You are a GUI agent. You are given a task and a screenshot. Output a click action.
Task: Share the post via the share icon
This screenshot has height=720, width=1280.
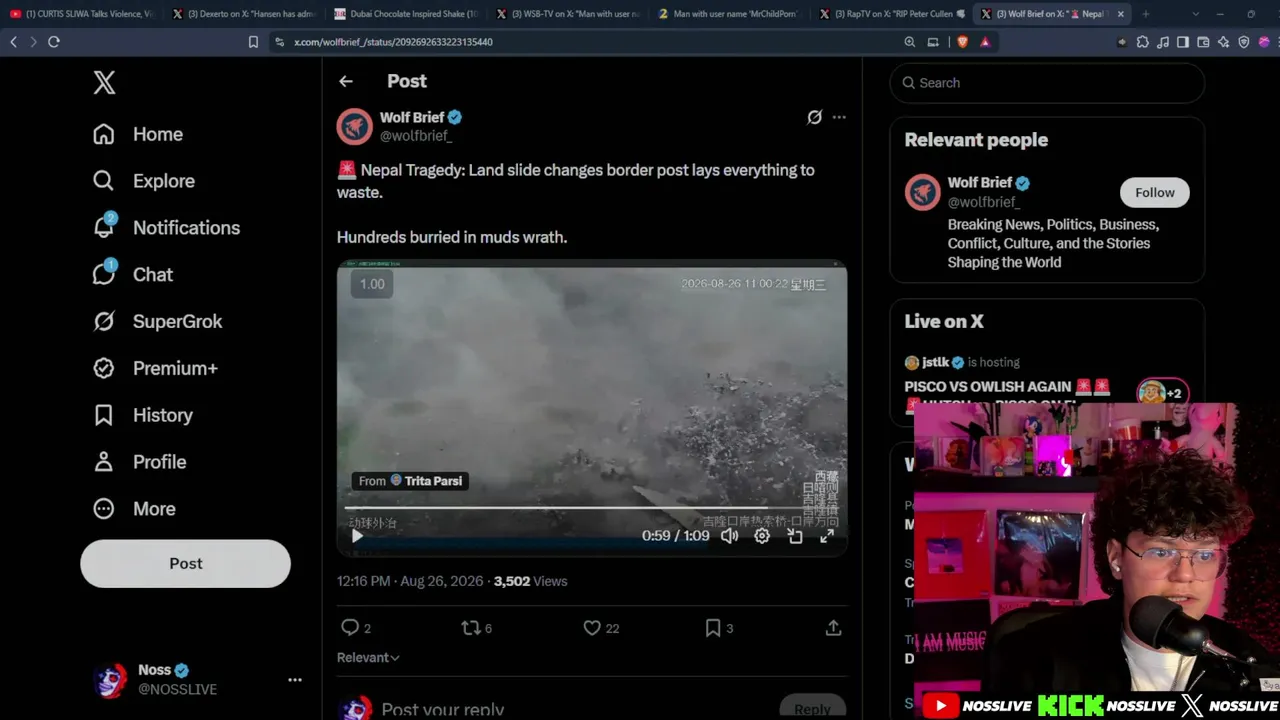click(x=833, y=628)
